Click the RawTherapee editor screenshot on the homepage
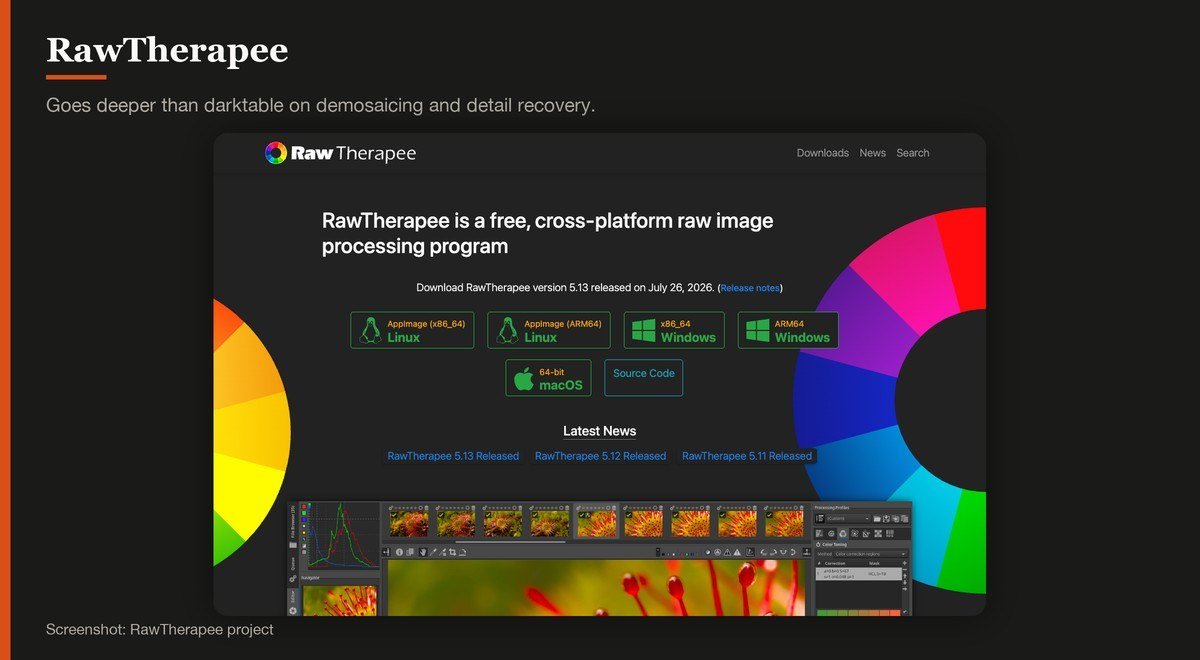 point(600,558)
